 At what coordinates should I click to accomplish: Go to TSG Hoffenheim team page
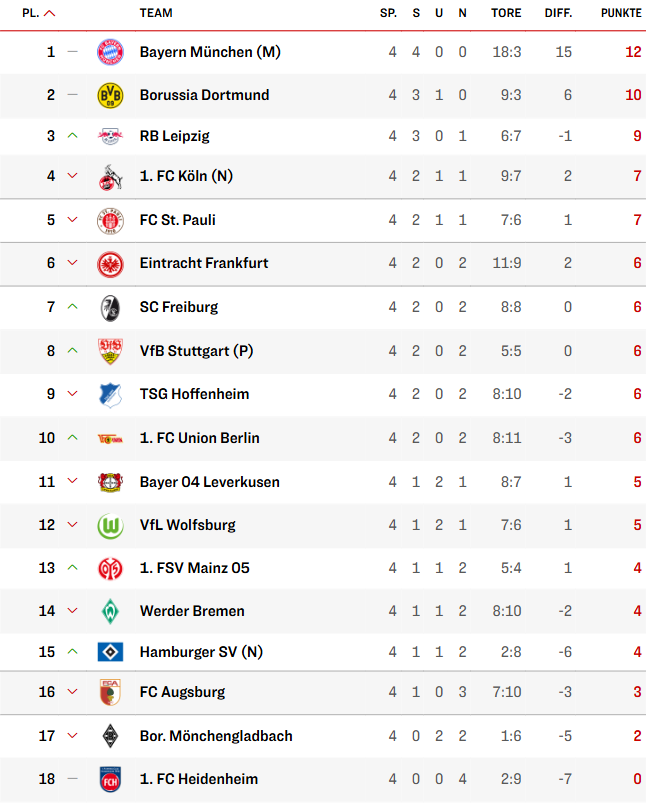[x=195, y=394]
